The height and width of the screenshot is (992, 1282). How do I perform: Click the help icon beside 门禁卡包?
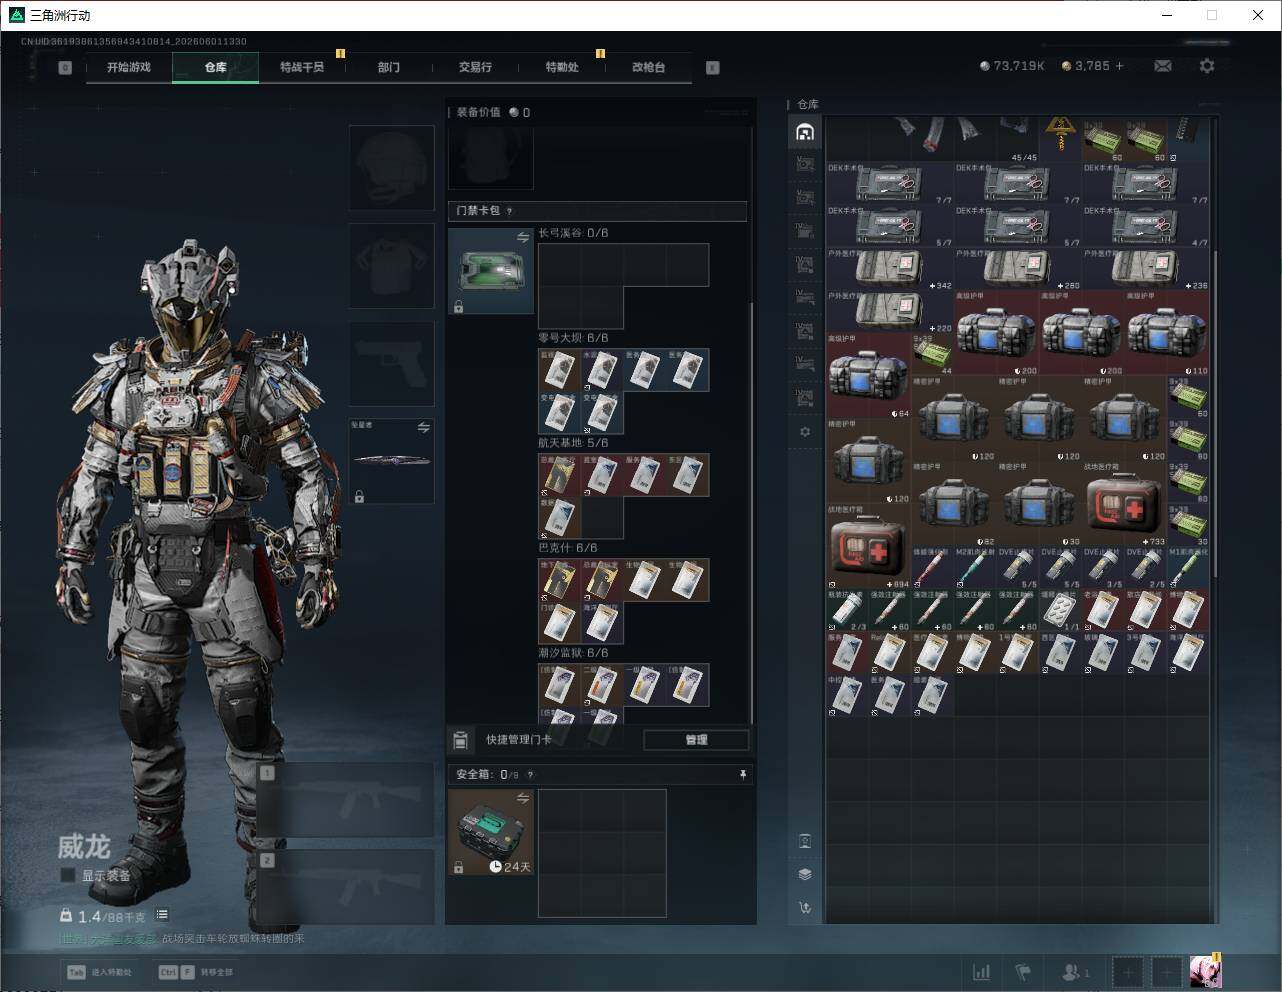(510, 211)
